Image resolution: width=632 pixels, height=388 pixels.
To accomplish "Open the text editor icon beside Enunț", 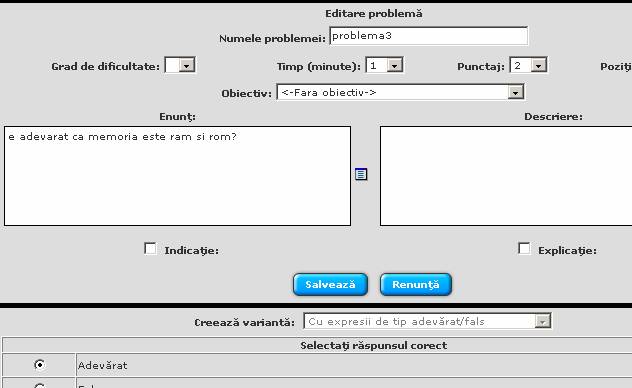I will coord(361,174).
